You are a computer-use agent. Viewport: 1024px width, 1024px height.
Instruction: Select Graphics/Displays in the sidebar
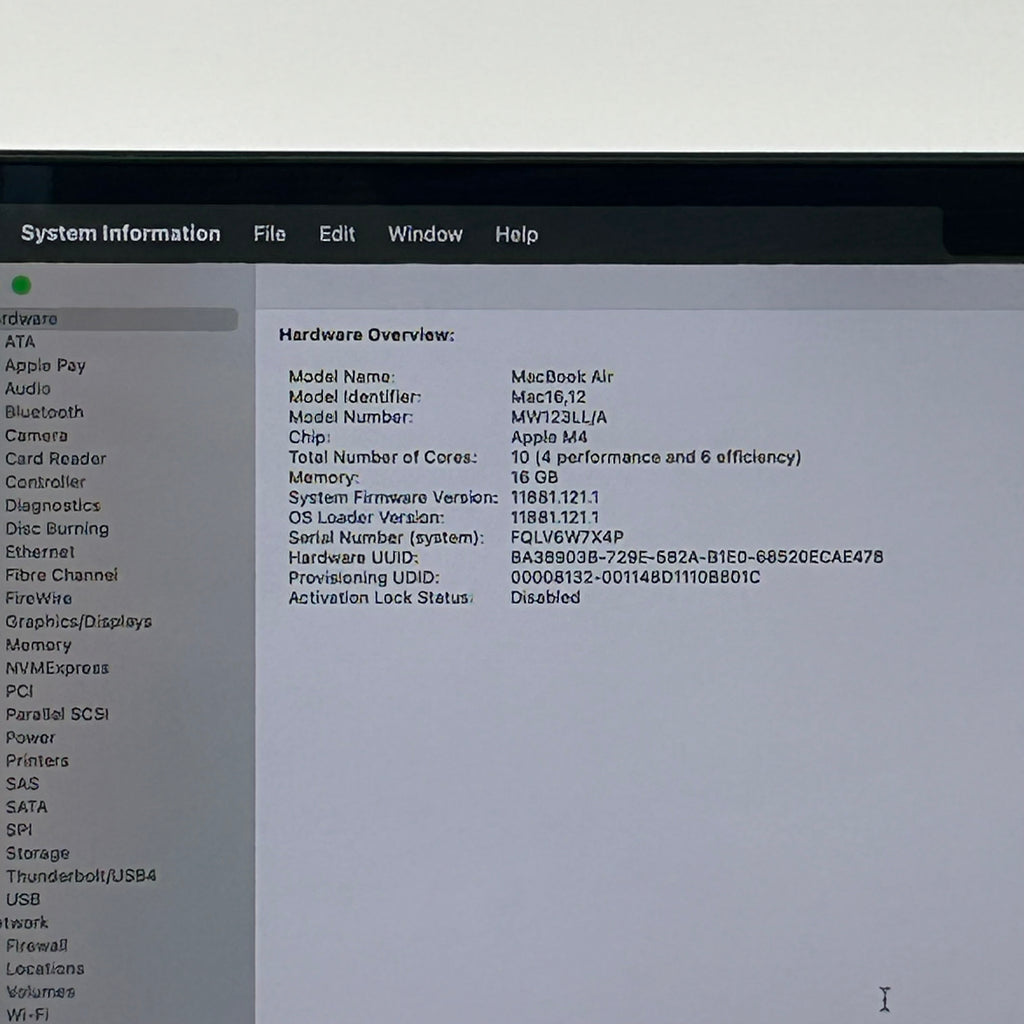[78, 622]
